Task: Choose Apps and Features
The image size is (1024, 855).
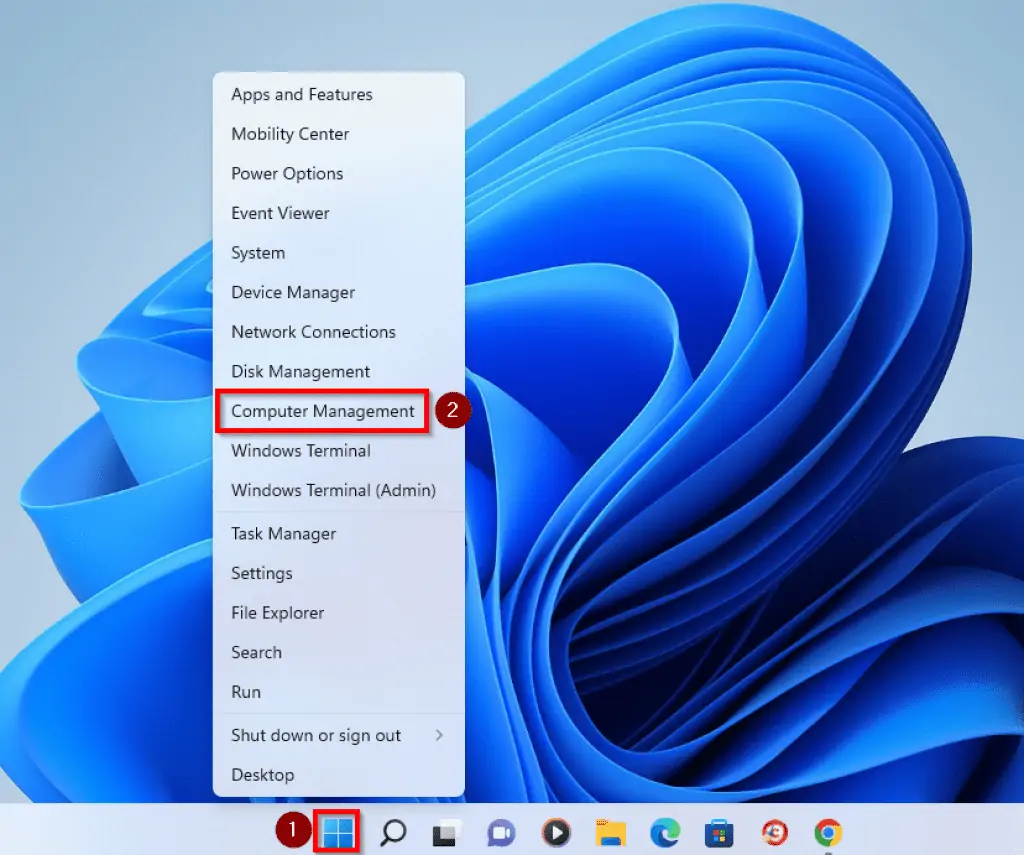Action: point(302,94)
